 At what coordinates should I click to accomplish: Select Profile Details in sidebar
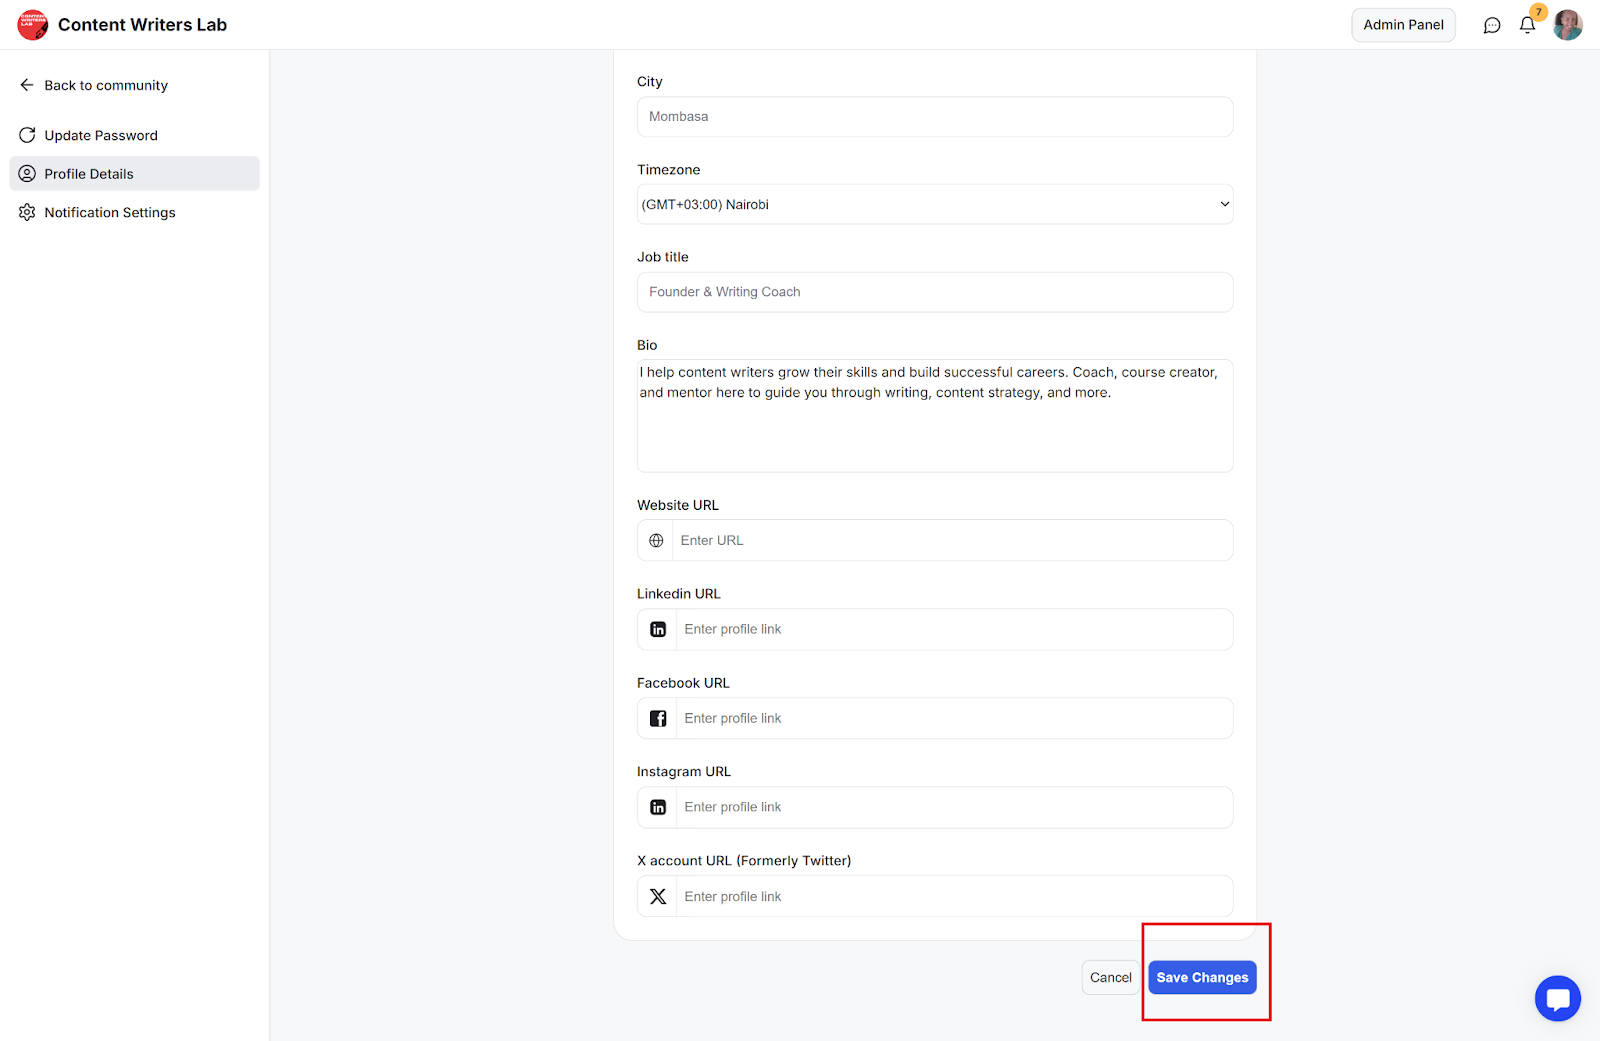89,174
